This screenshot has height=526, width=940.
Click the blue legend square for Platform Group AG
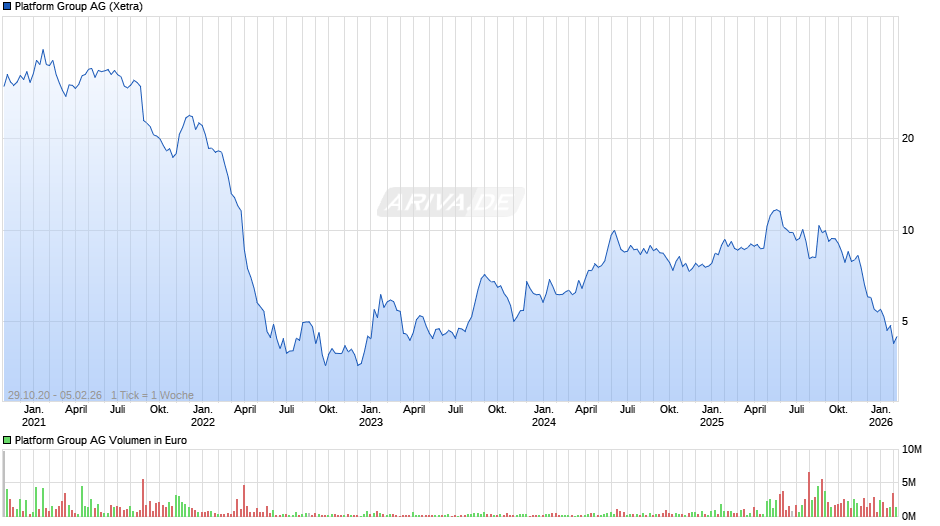pyautogui.click(x=7, y=7)
